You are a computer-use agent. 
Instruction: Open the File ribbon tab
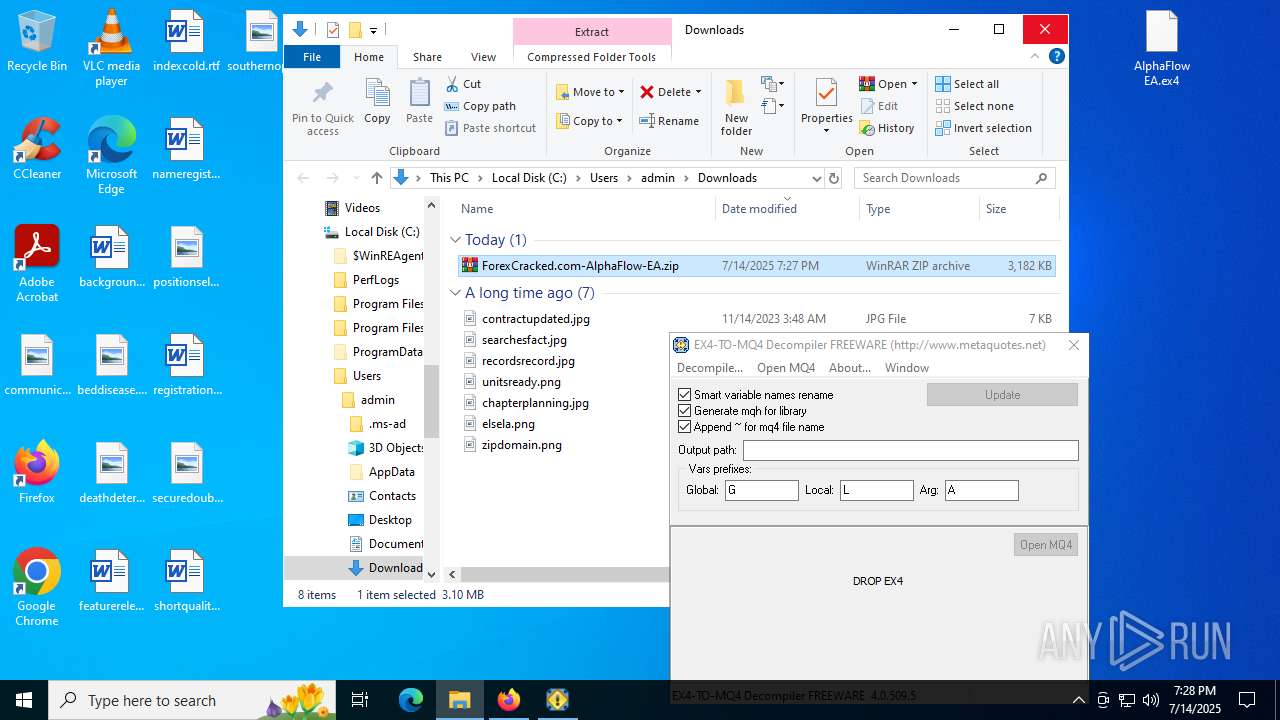click(312, 57)
